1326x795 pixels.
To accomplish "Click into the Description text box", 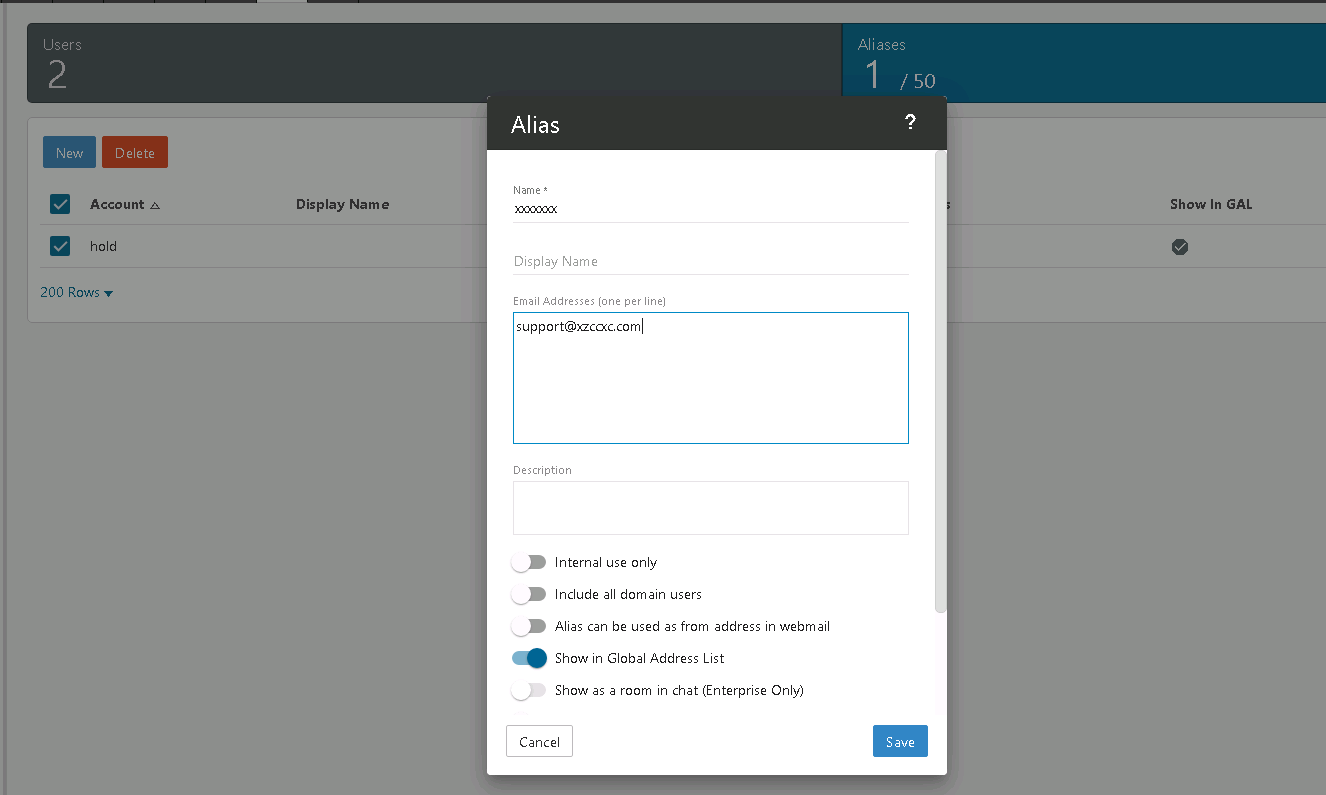I will pyautogui.click(x=710, y=508).
